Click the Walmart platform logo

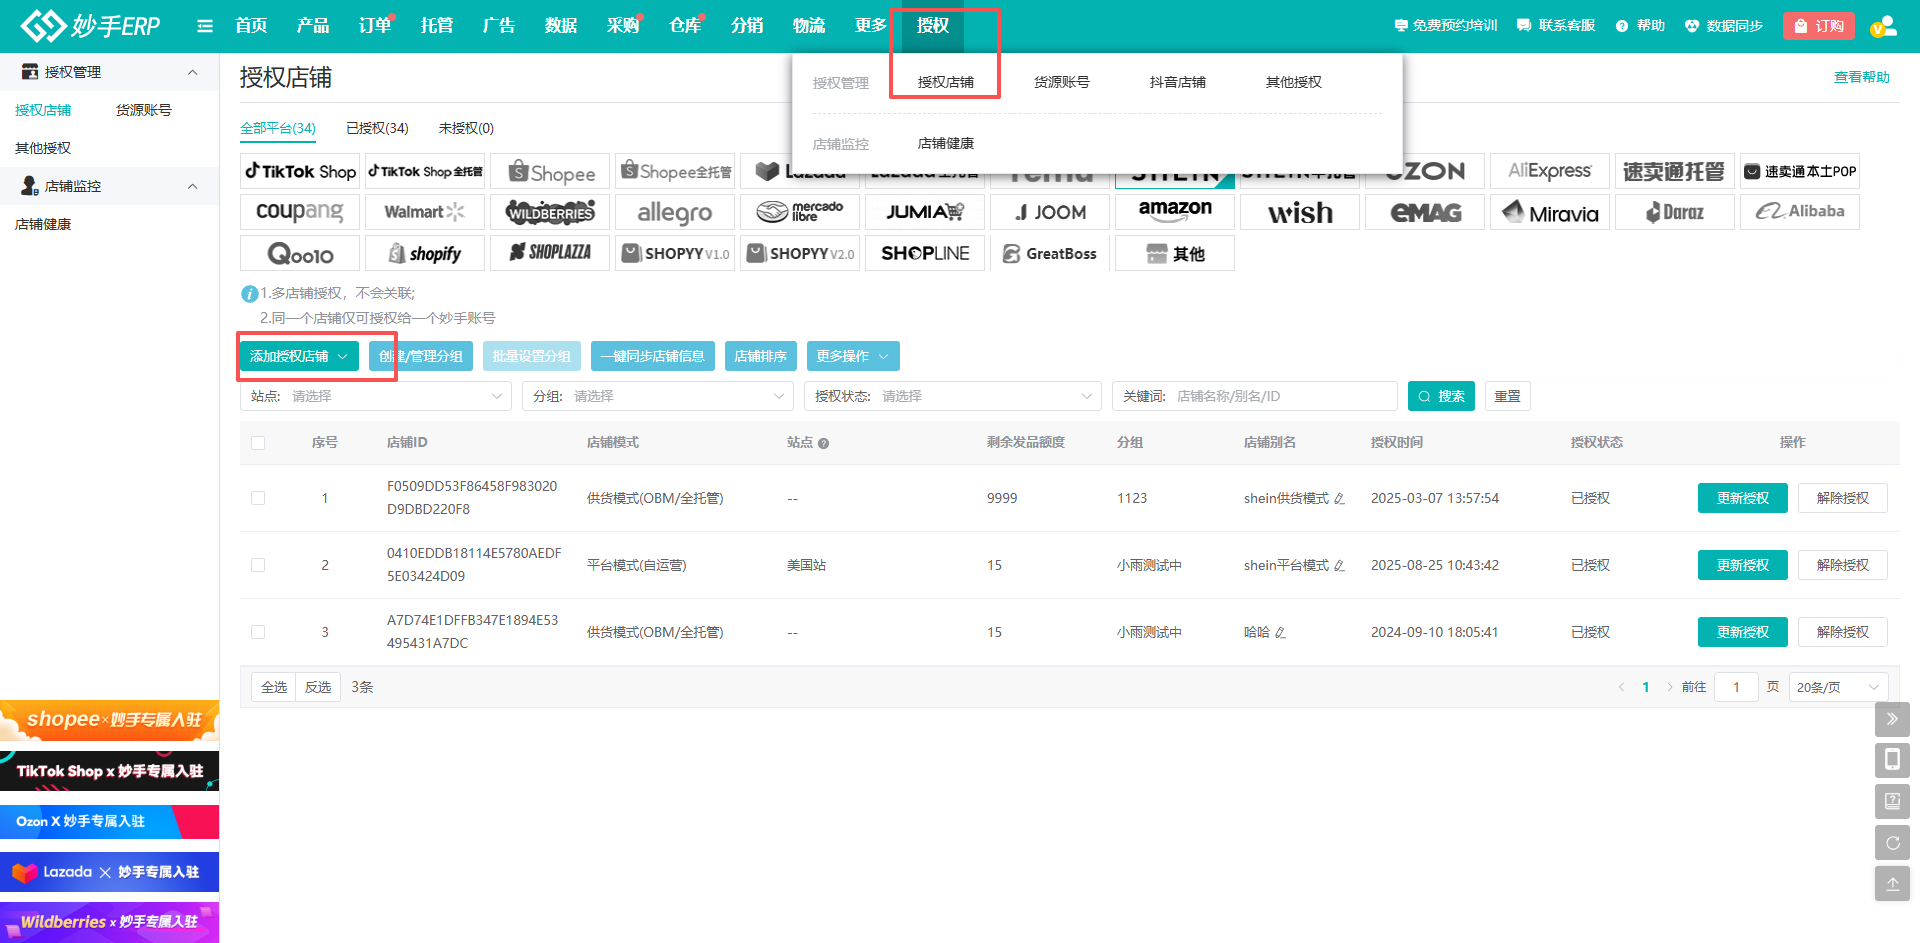425,212
